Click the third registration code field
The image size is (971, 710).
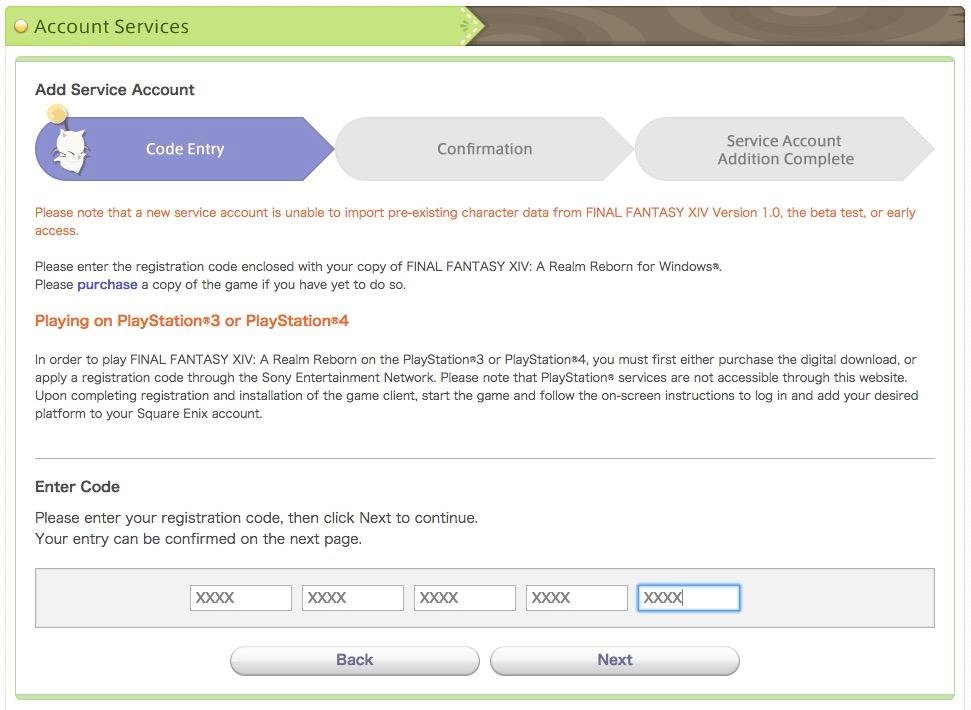465,598
